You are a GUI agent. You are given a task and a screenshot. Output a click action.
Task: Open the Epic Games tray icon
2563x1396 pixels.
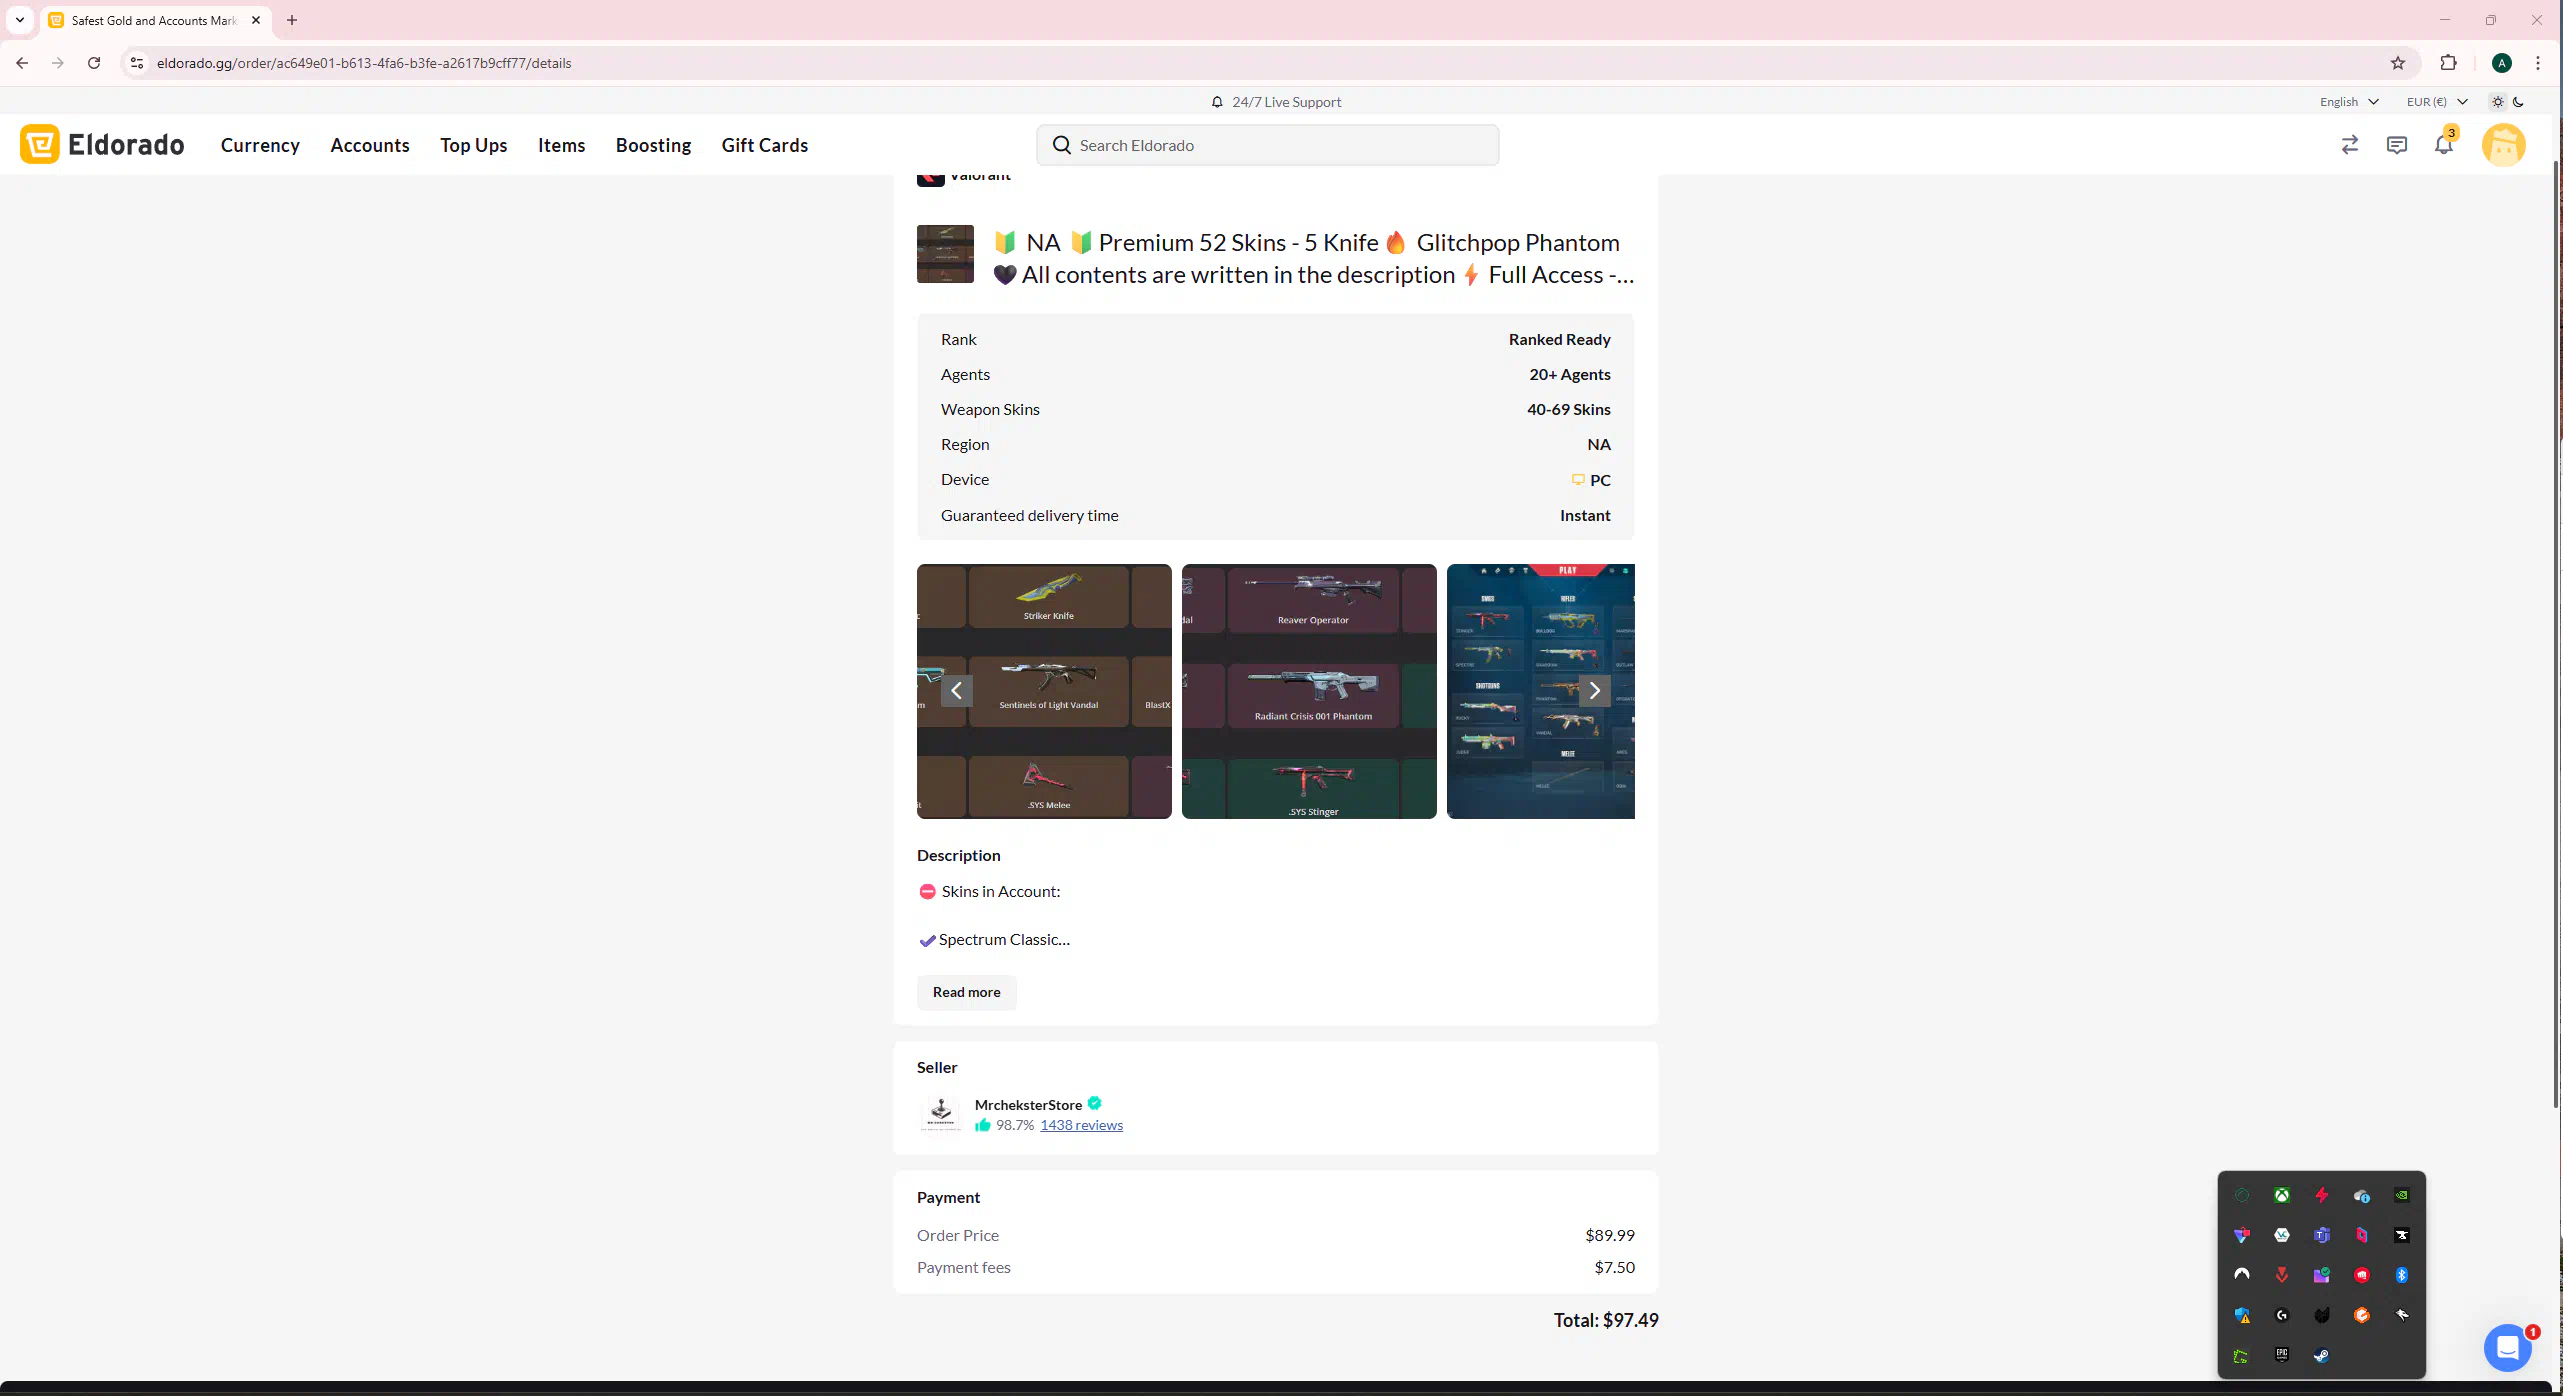point(2281,1355)
